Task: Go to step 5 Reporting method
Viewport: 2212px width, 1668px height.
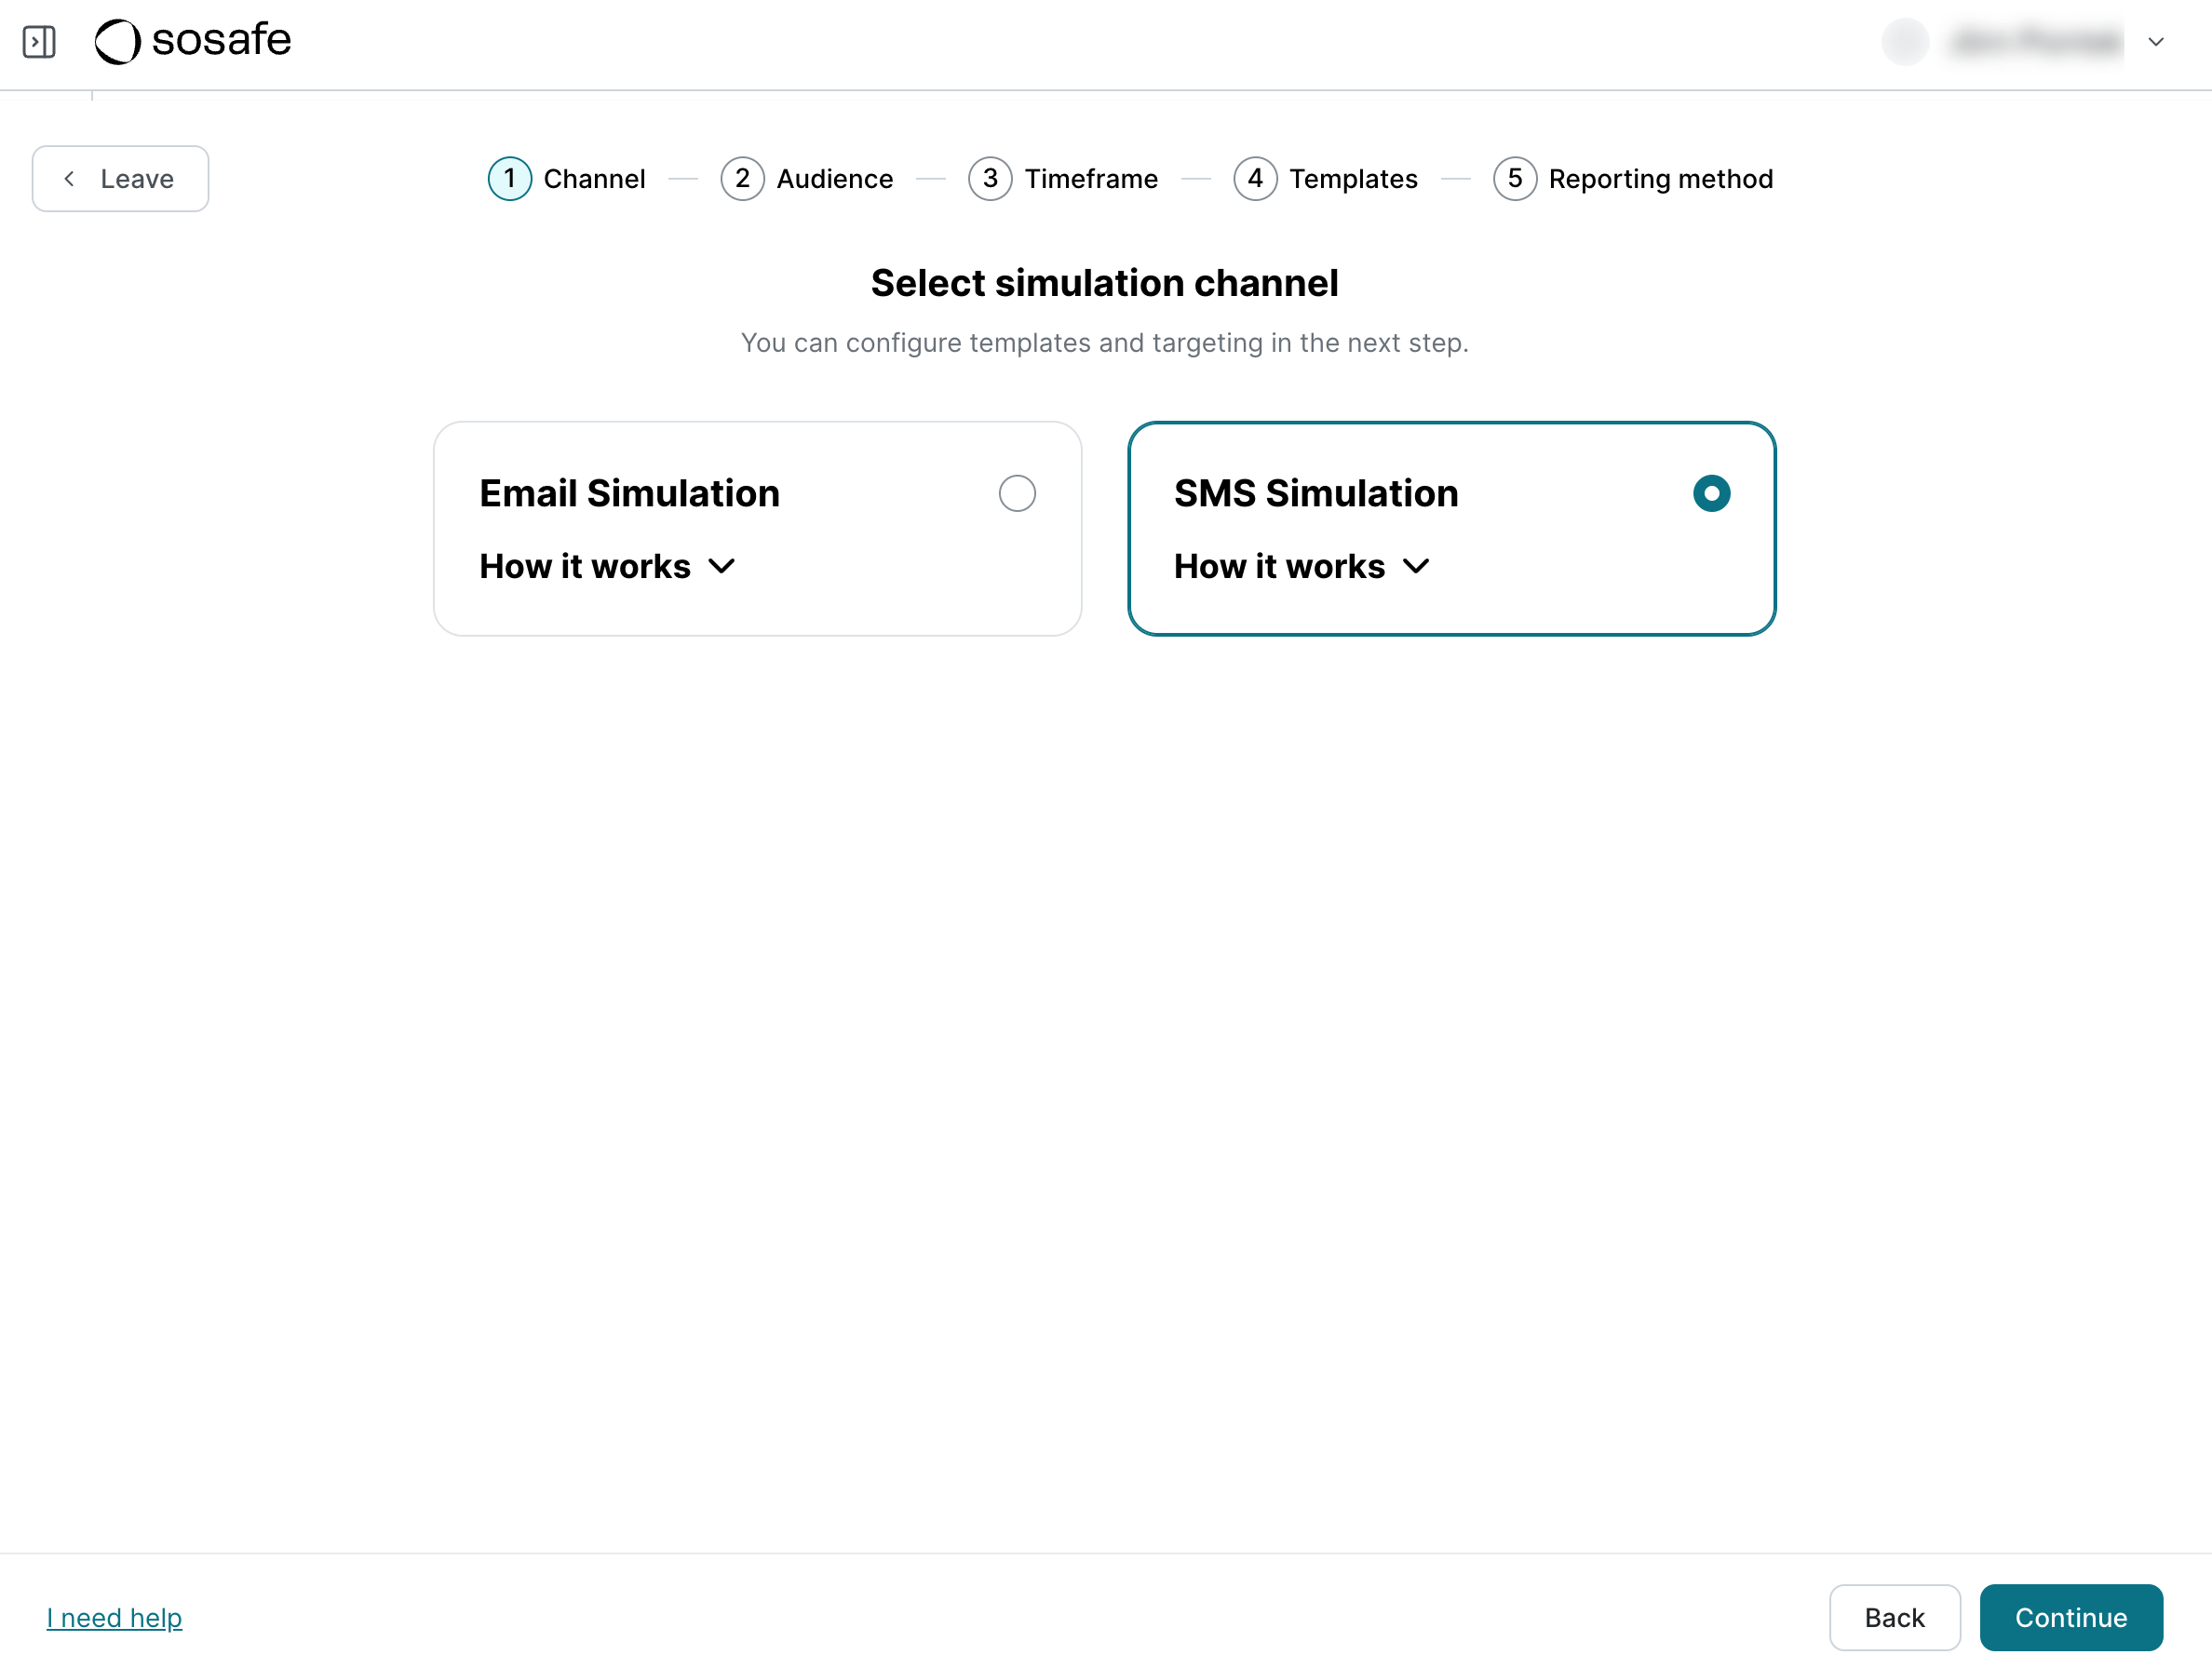Action: 1633,179
